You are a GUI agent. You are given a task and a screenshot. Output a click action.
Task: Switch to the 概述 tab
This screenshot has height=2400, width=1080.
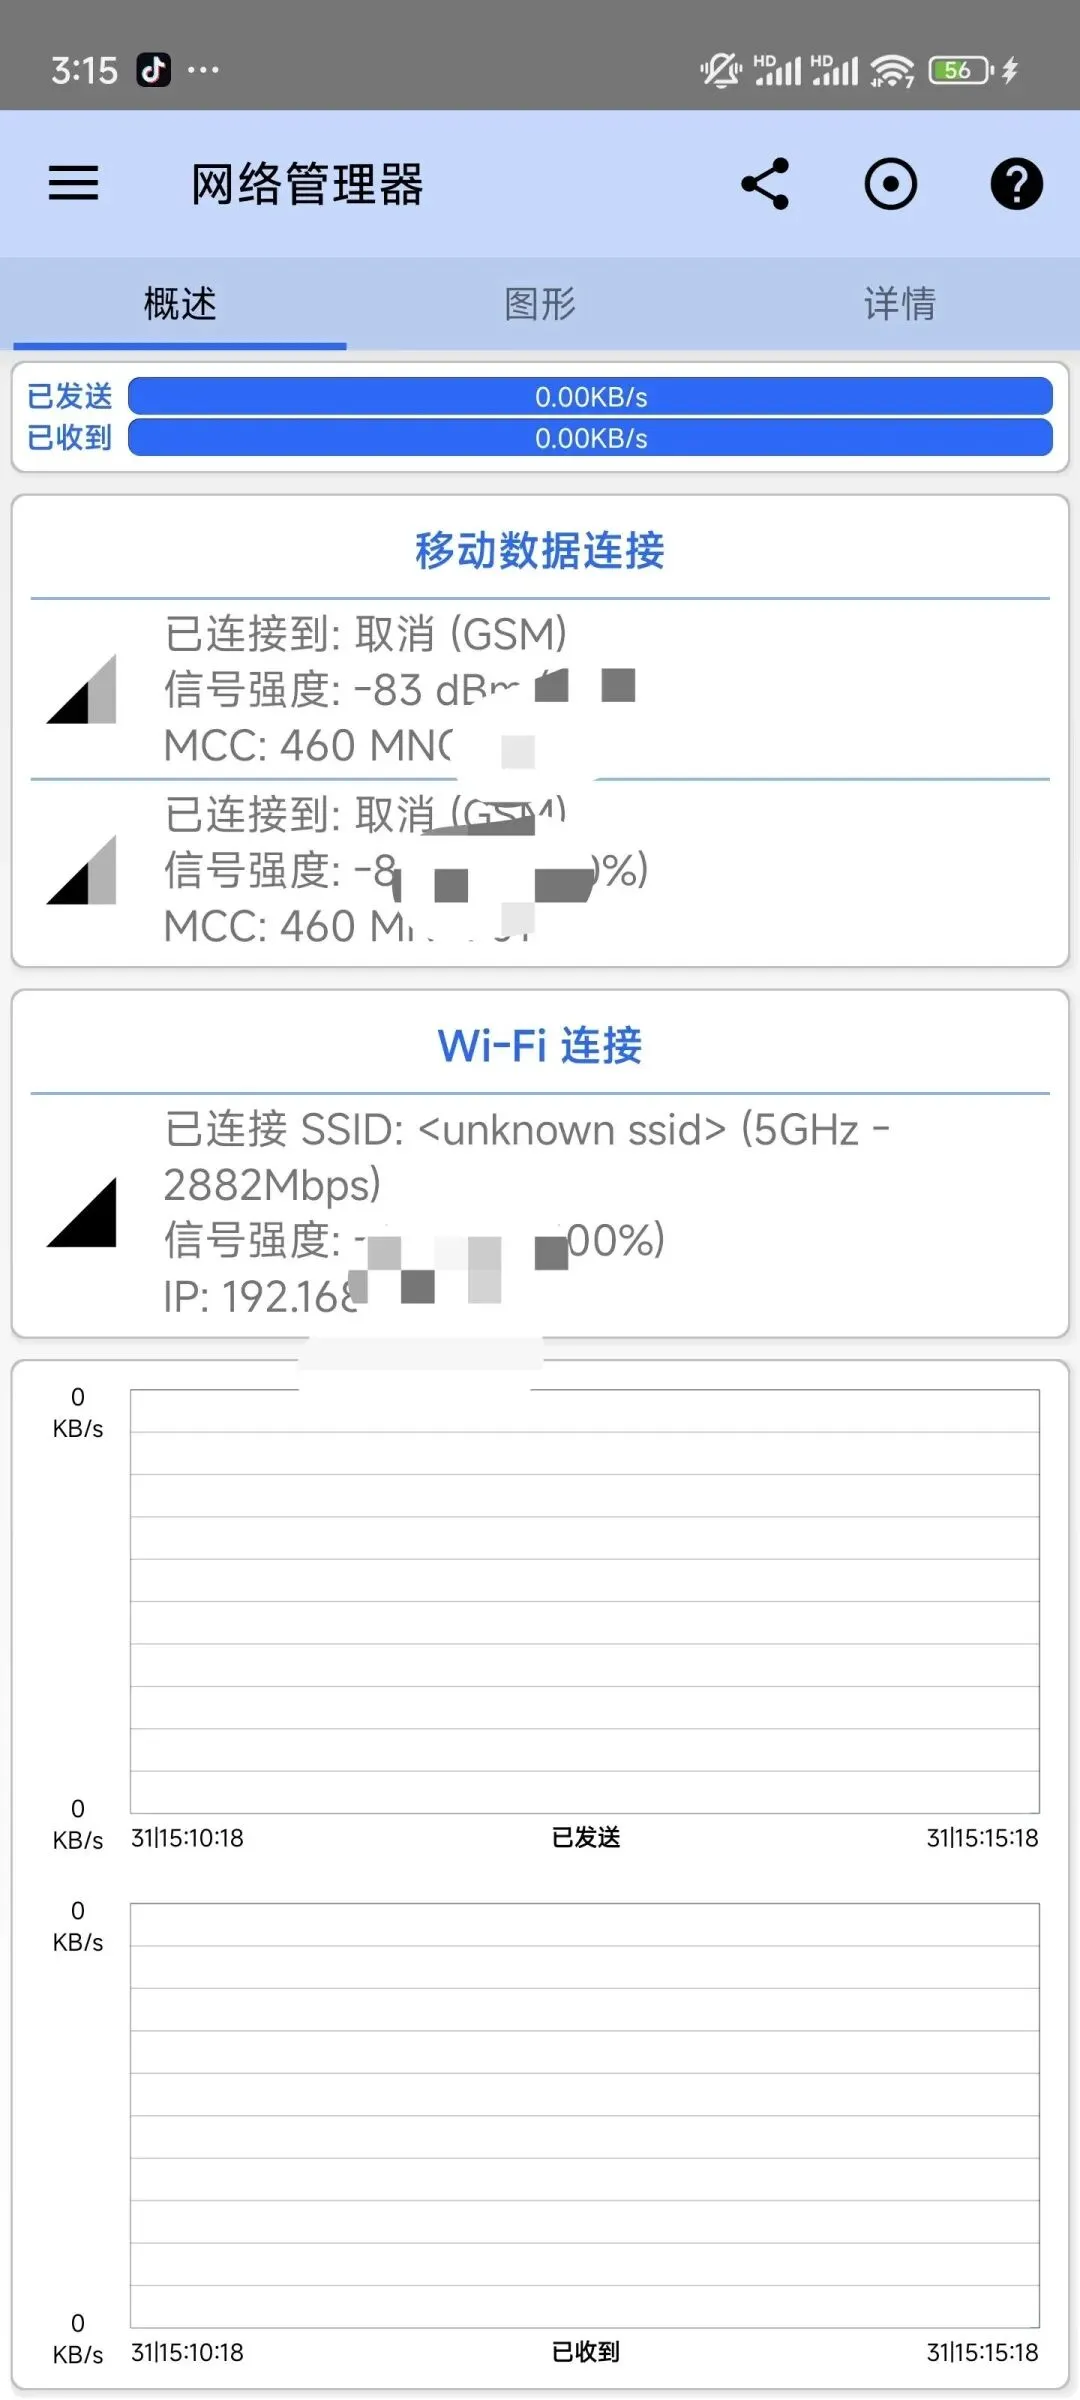pos(180,304)
